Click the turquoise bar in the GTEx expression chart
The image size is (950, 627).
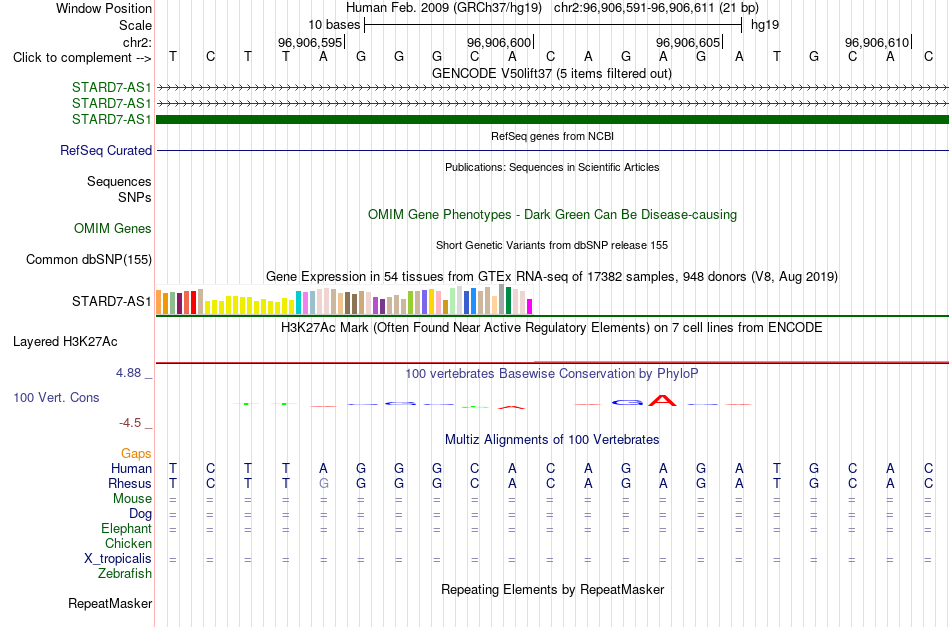point(299,302)
